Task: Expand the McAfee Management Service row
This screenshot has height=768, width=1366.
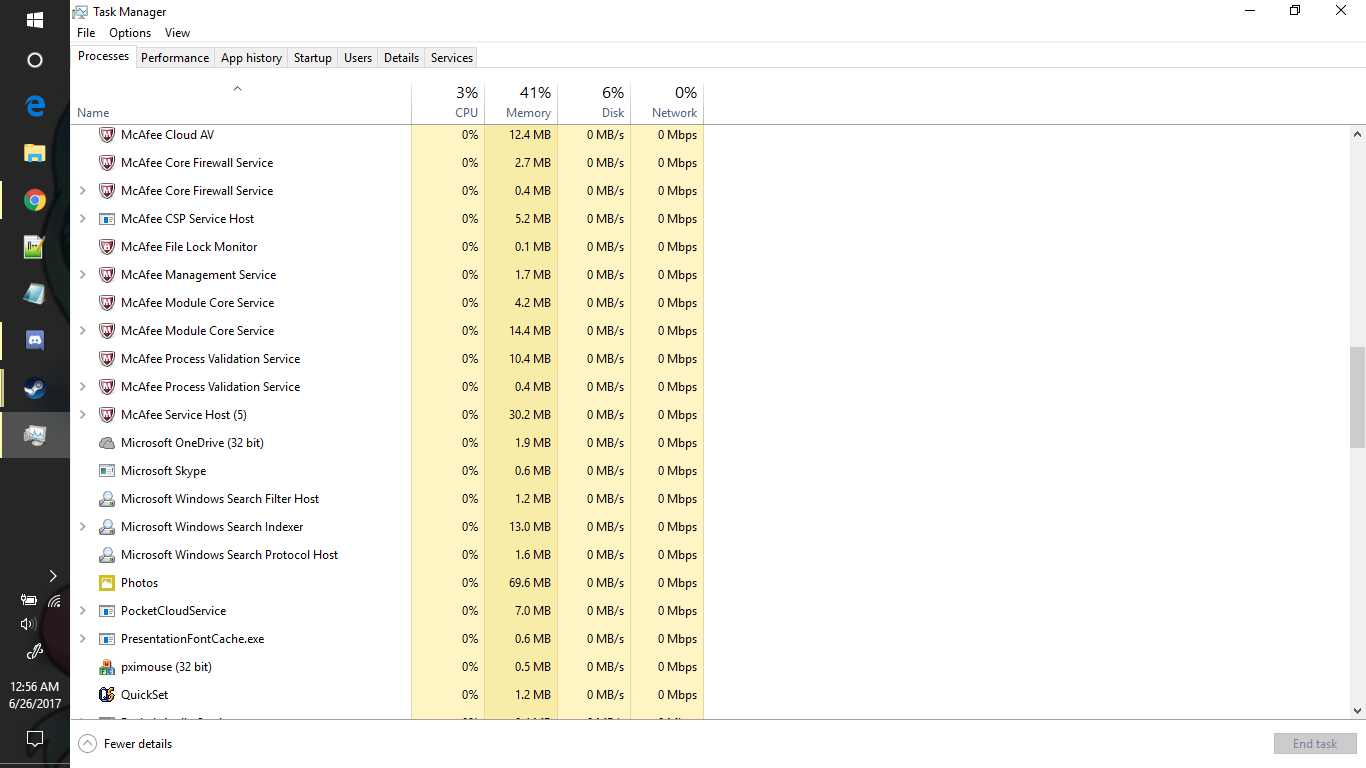Action: coord(83,275)
